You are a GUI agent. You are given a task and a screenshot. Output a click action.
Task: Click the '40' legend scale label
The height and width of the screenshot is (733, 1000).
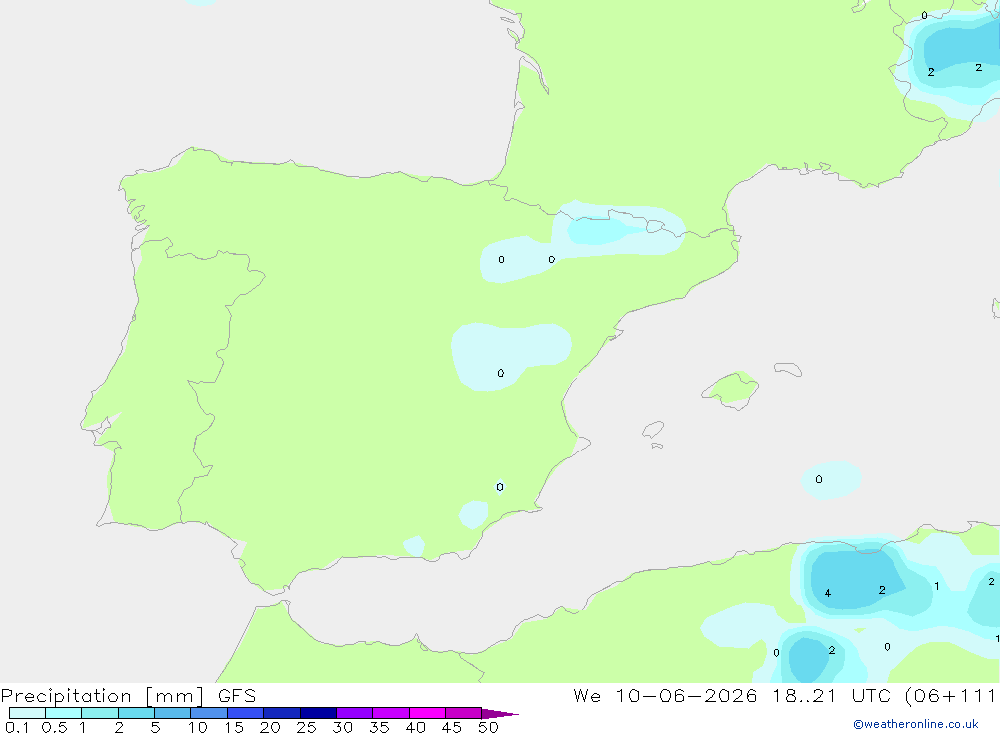coord(415,727)
